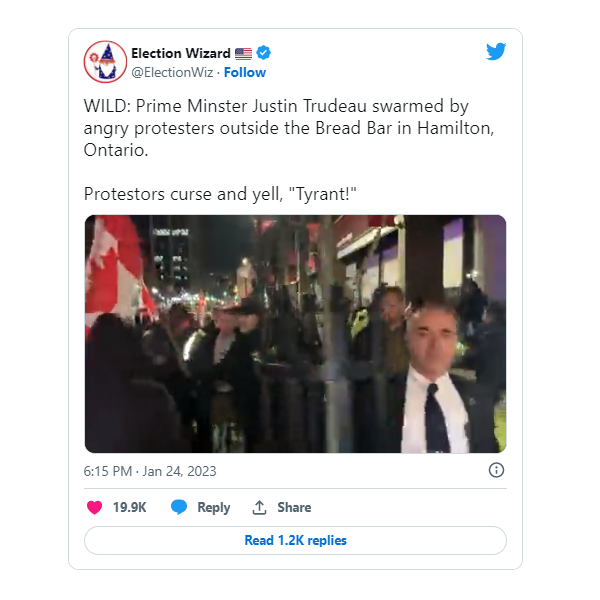
Task: Click the 19.9K likes count
Action: [x=129, y=507]
